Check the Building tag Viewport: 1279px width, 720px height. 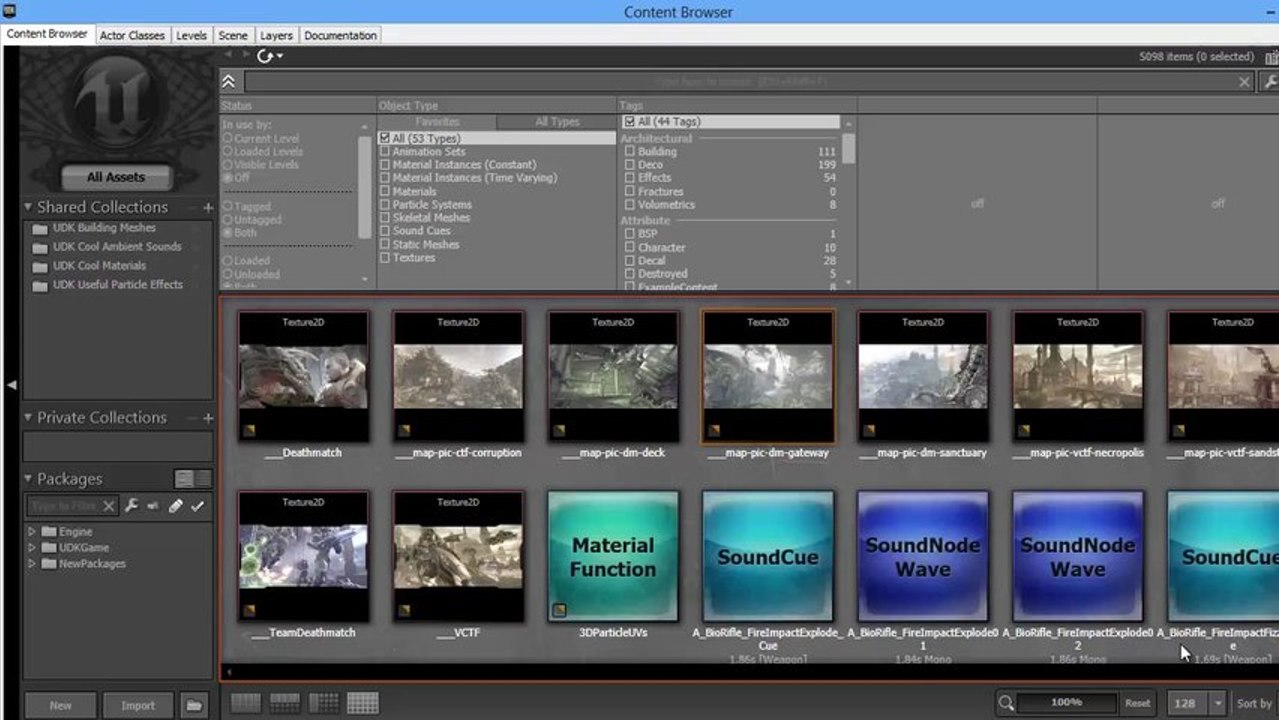[630, 152]
